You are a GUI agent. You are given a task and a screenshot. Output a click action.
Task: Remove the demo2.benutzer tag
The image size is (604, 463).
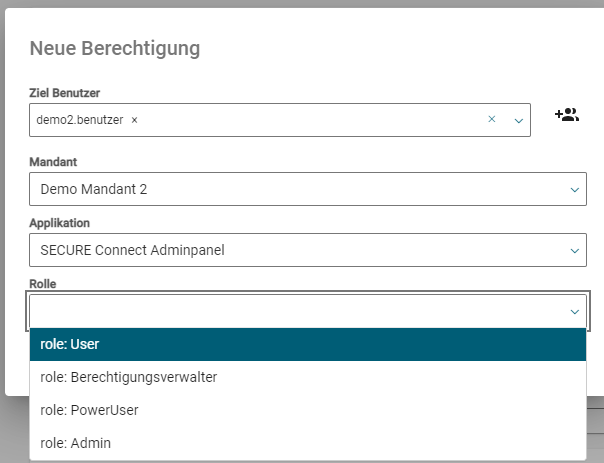click(135, 120)
